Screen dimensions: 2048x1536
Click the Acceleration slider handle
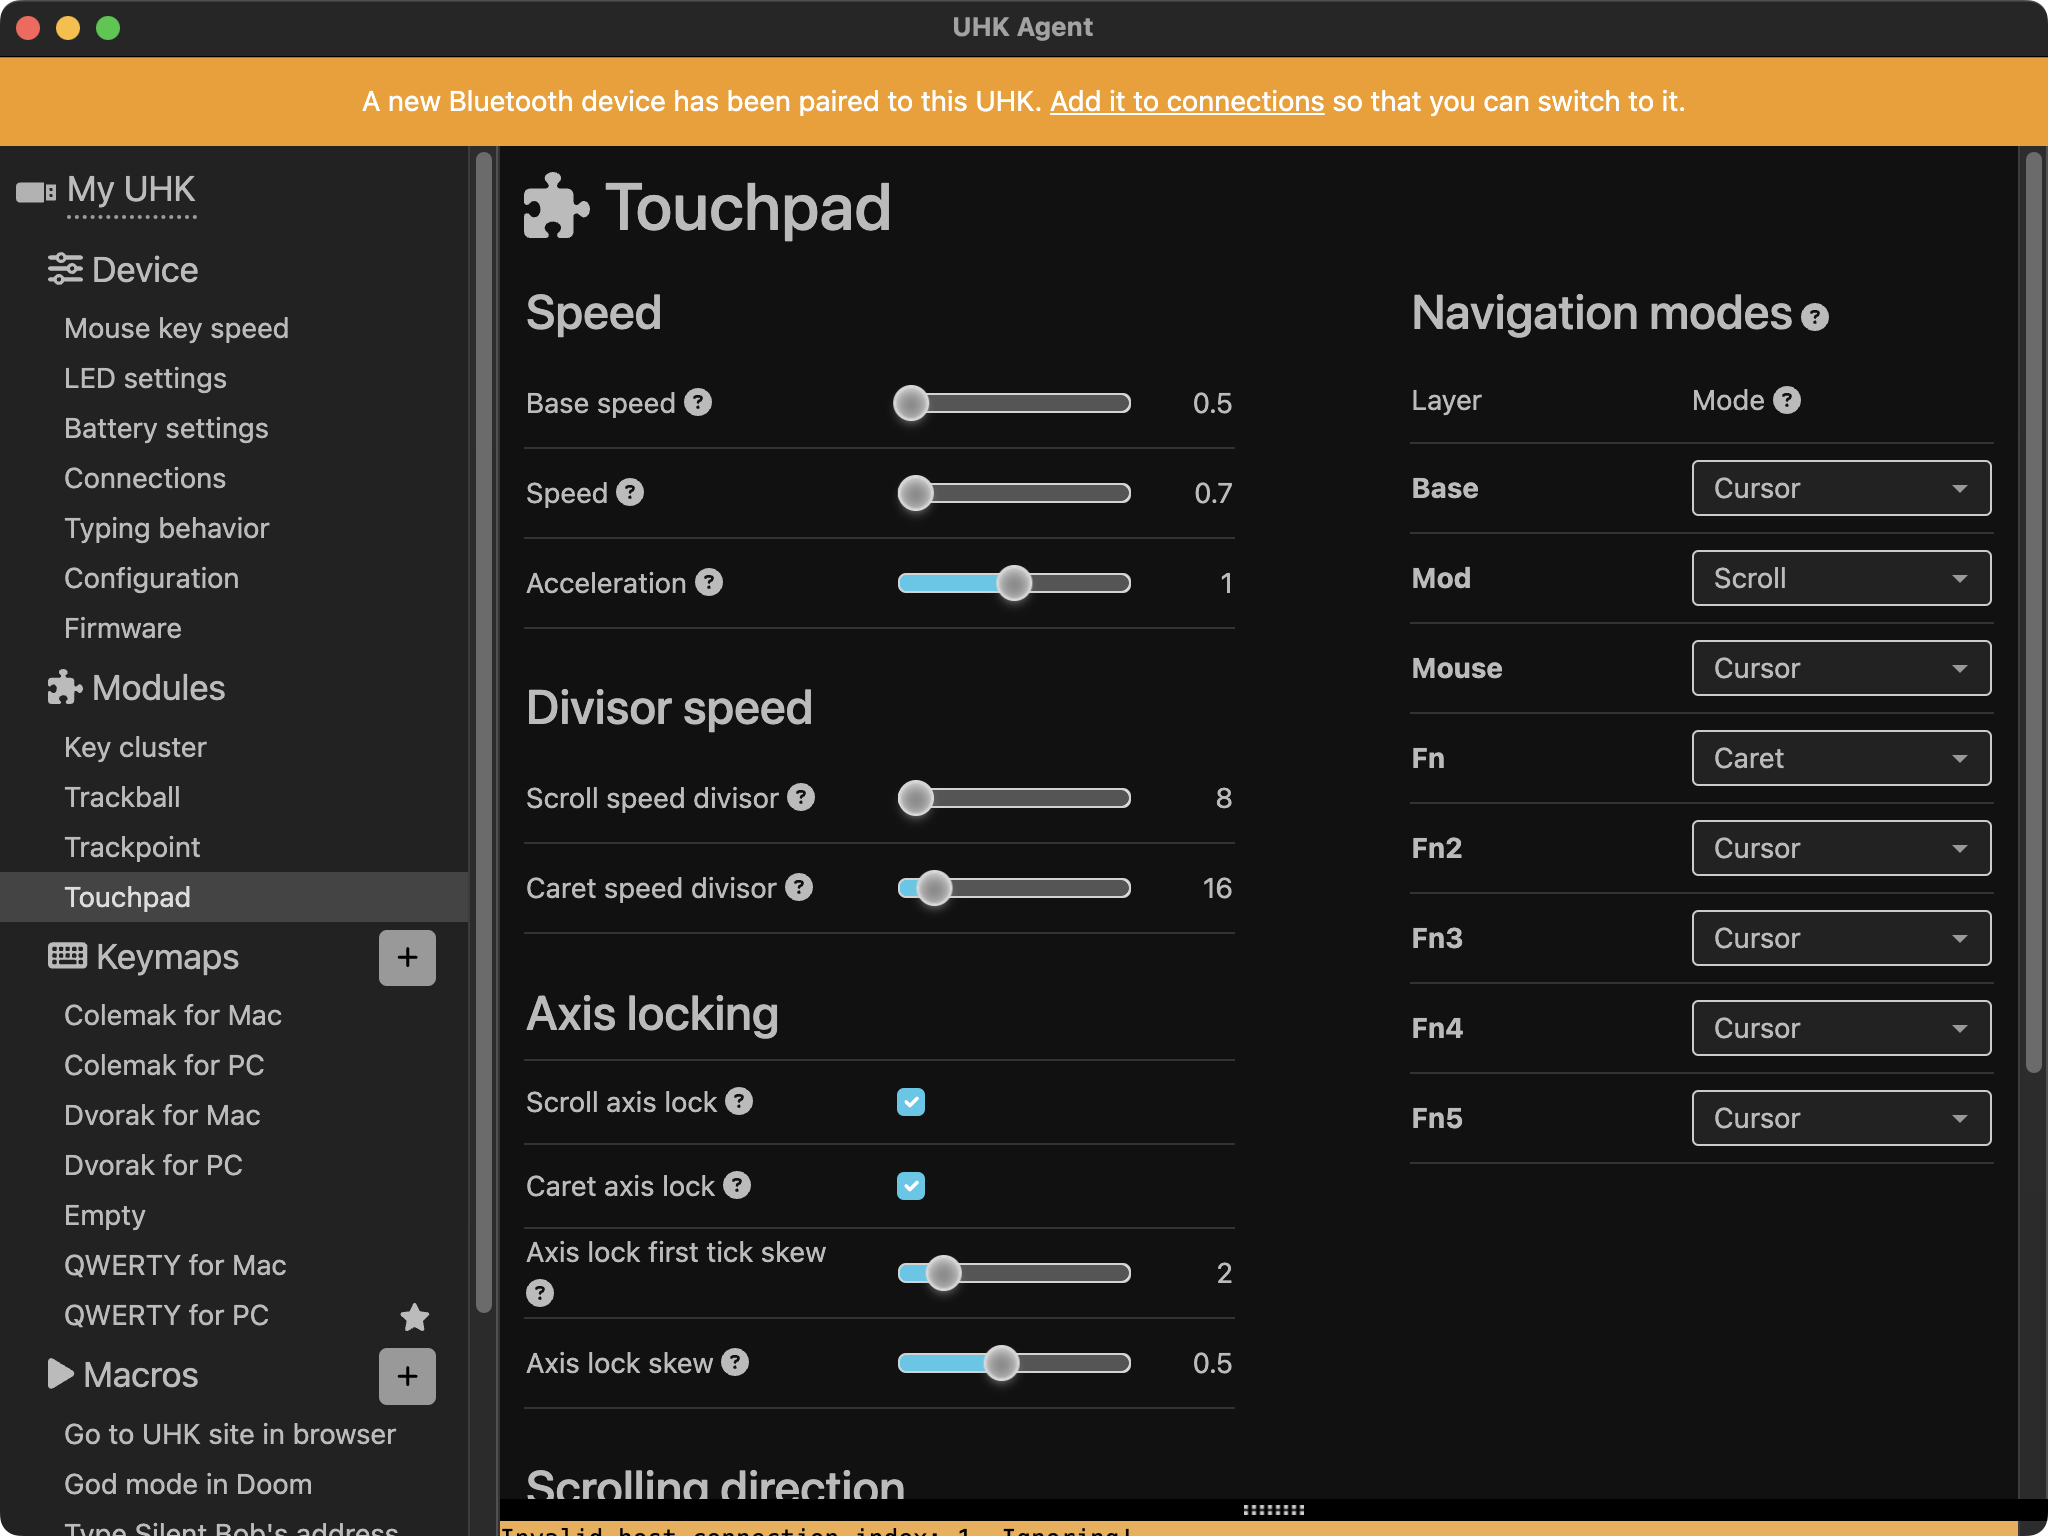(1014, 583)
